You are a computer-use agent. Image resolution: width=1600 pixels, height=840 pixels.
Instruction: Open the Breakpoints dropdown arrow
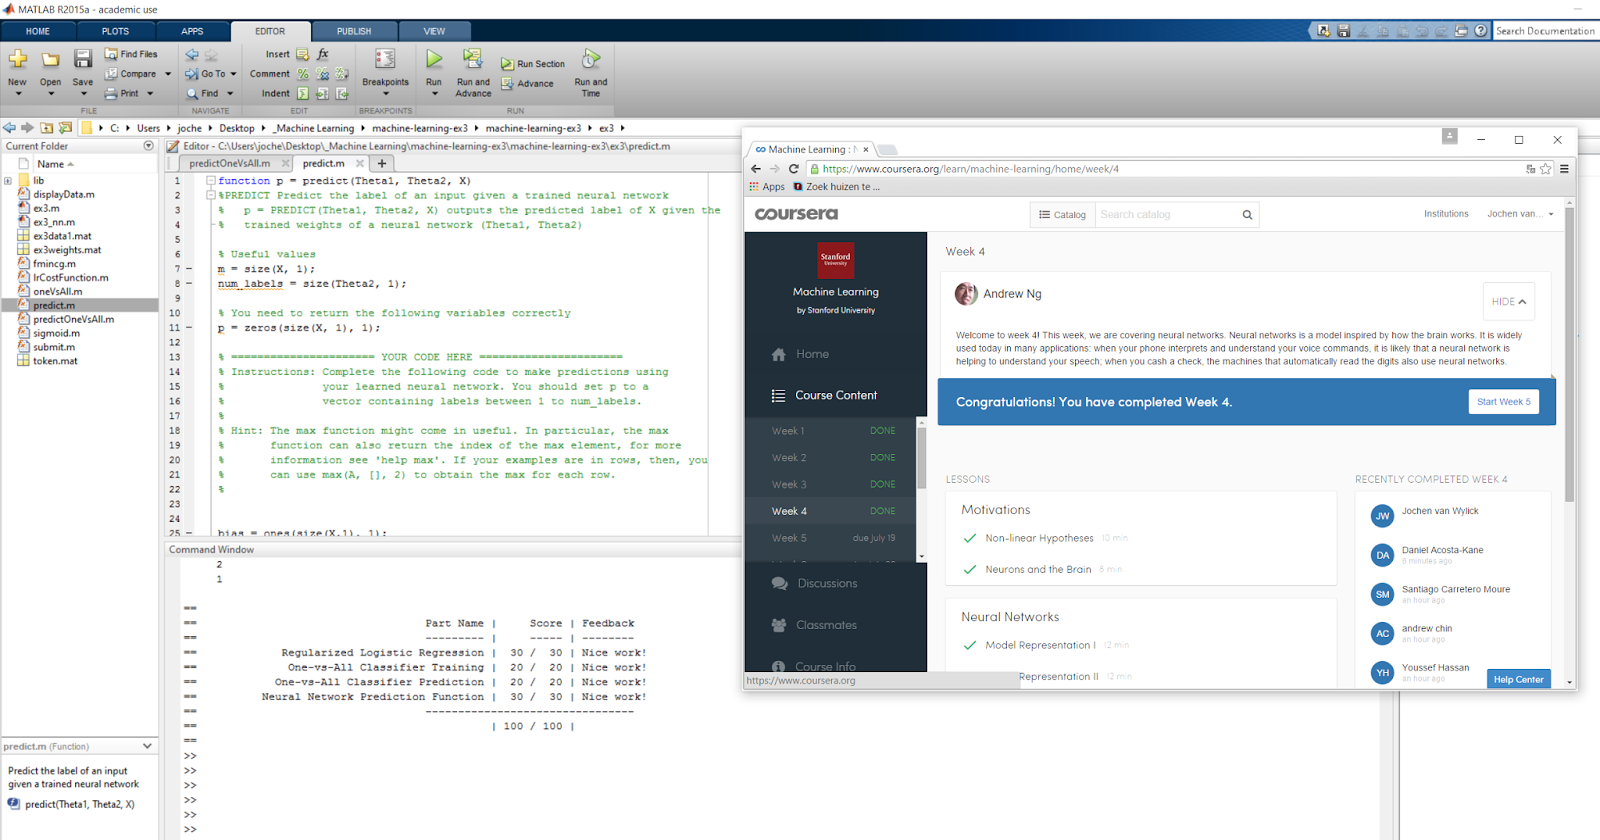385,94
